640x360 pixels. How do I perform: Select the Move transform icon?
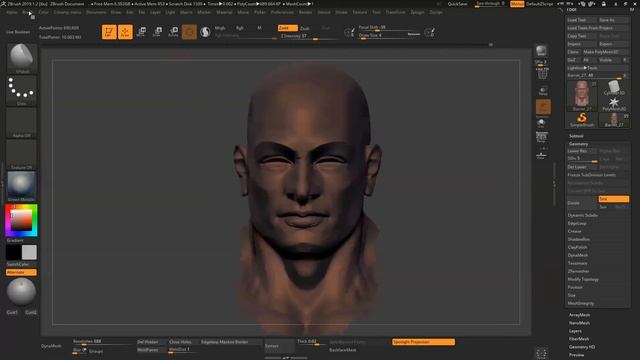click(x=141, y=32)
